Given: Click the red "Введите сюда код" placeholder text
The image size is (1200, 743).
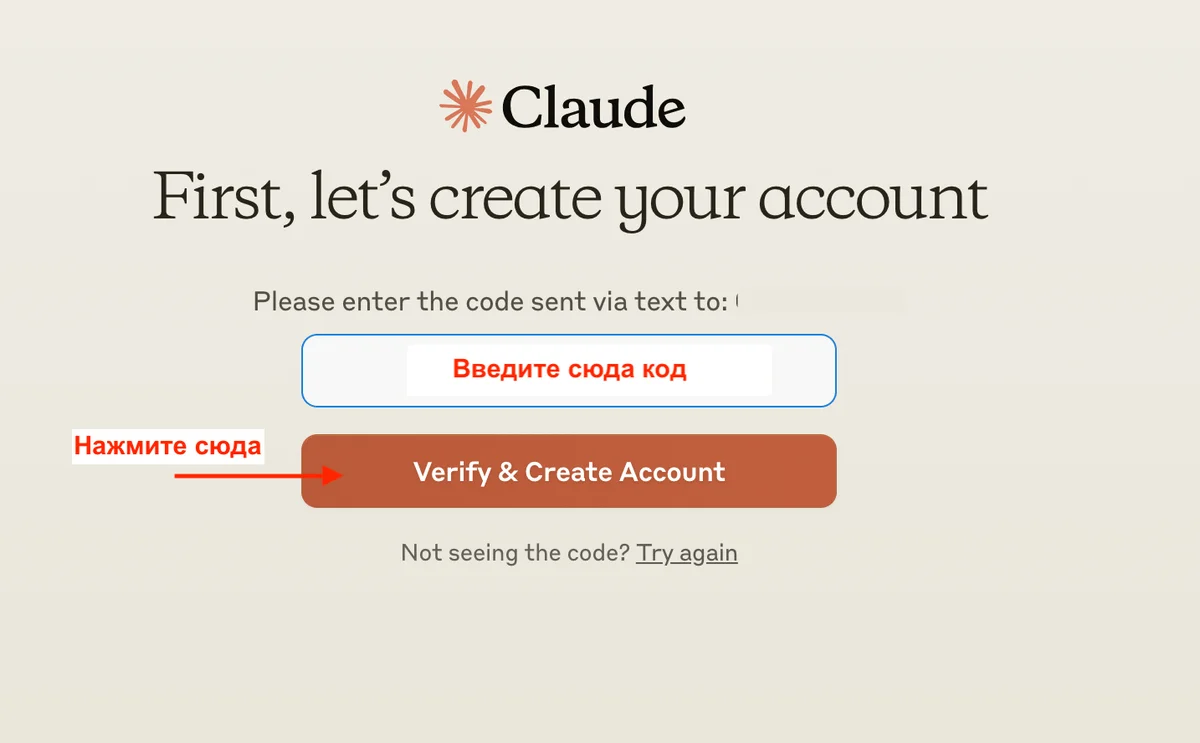Looking at the screenshot, I should click(x=569, y=370).
